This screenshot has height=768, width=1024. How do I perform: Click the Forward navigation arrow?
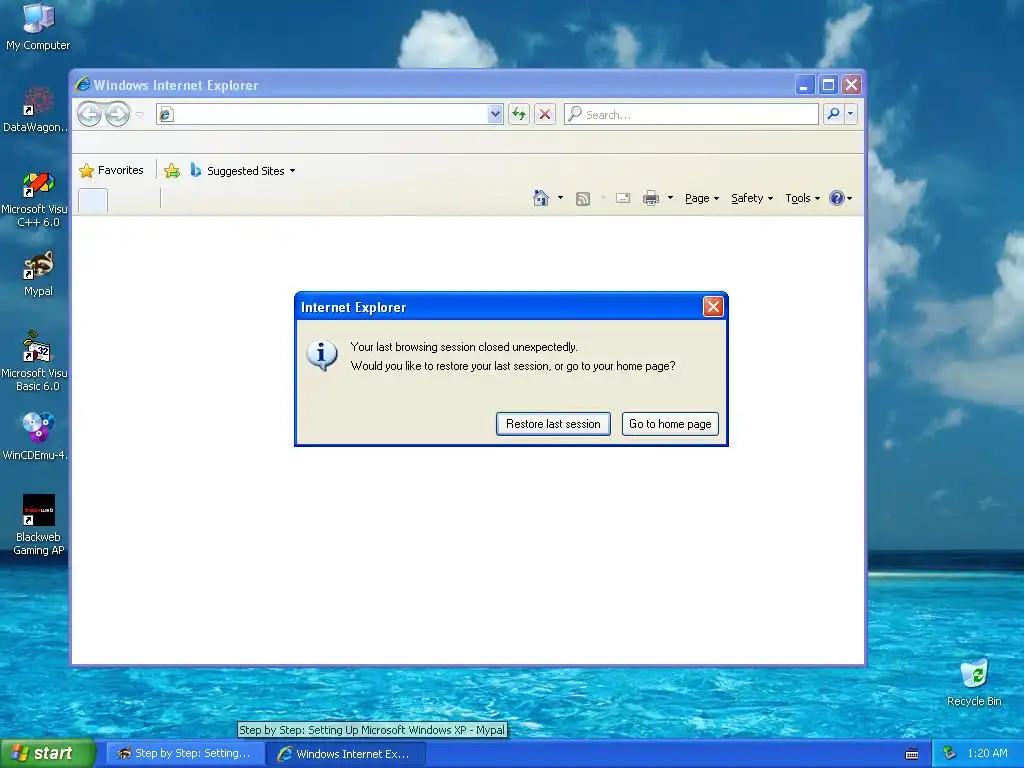118,114
